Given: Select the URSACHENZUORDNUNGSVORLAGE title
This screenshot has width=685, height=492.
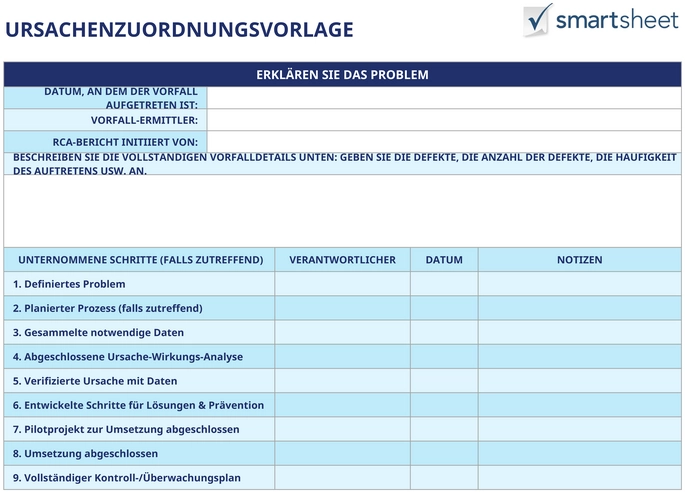Looking at the screenshot, I should pos(179,30).
